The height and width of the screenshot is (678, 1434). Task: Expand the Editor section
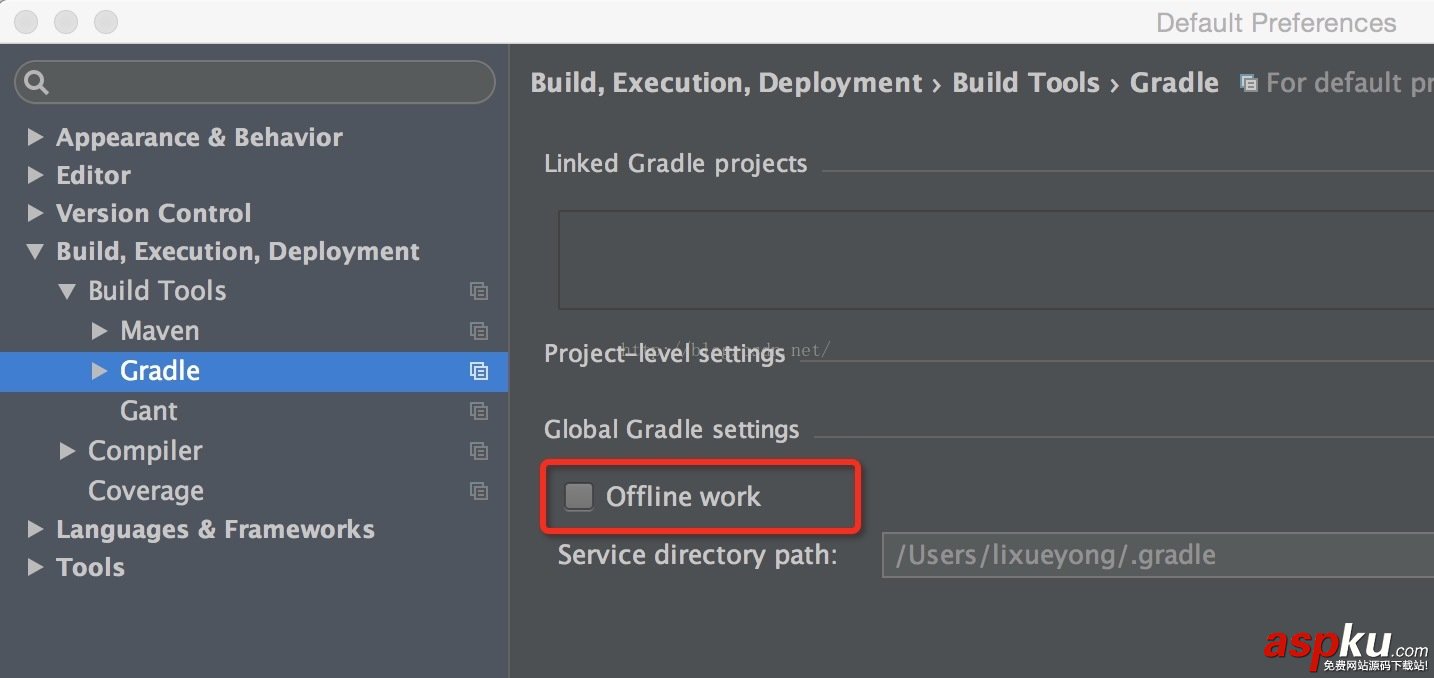[36, 175]
